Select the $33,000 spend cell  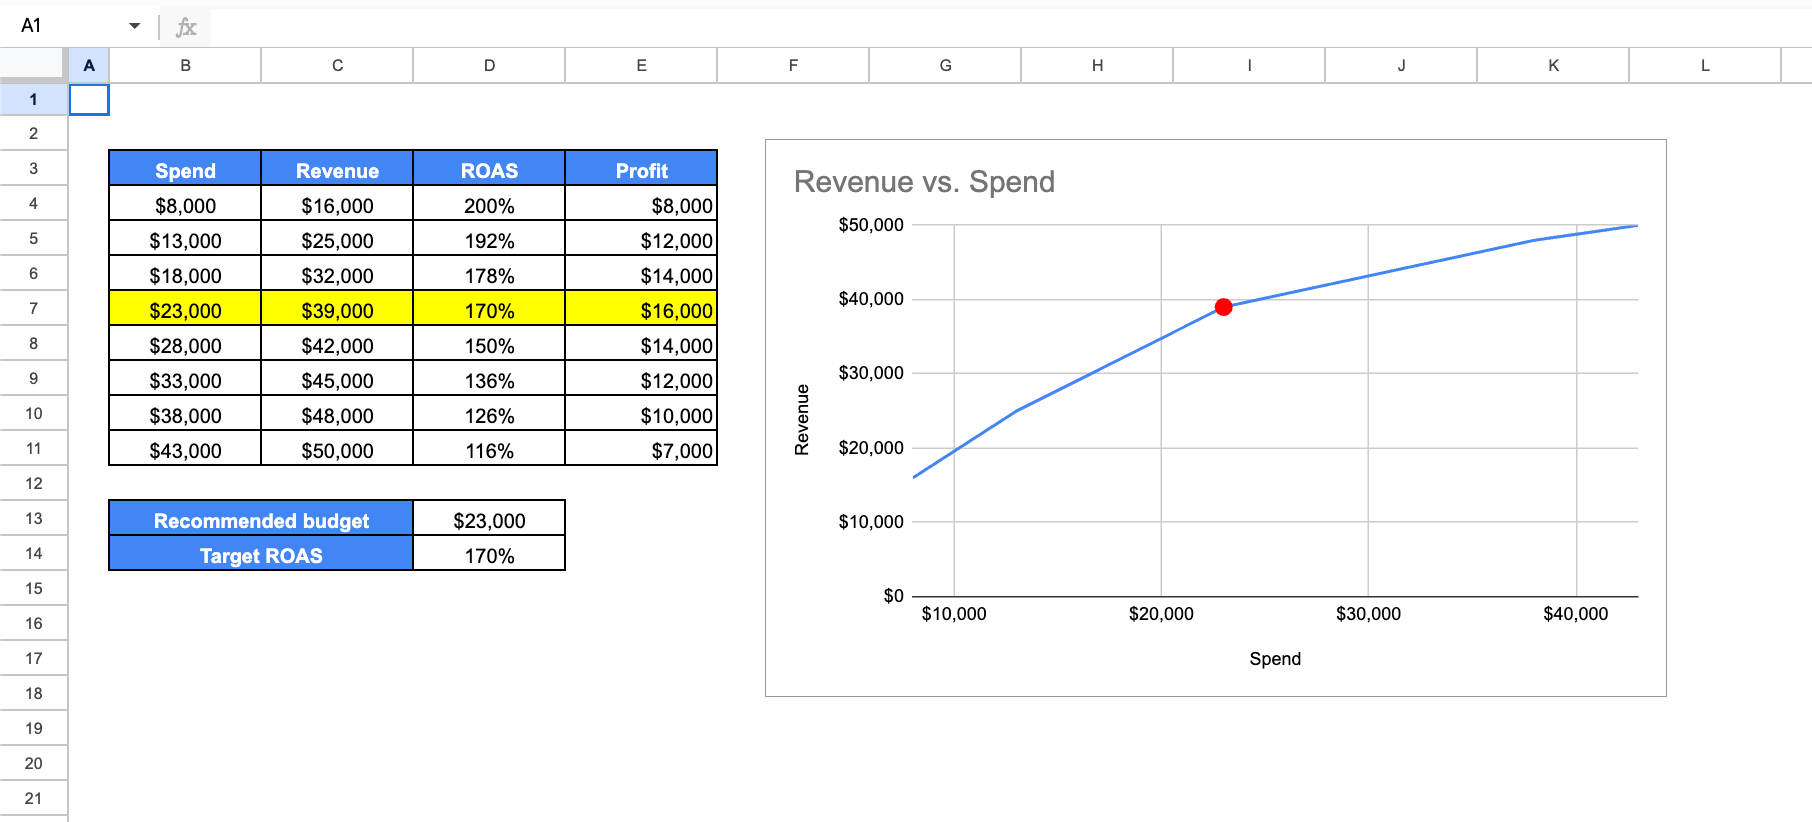185,379
